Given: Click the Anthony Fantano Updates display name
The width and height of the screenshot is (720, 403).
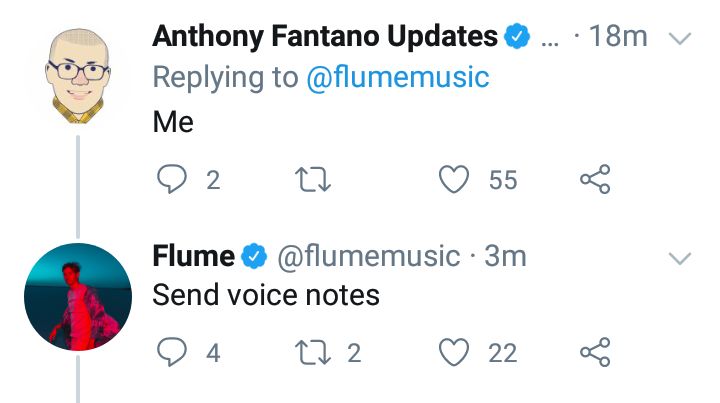Looking at the screenshot, I should pyautogui.click(x=325, y=37).
